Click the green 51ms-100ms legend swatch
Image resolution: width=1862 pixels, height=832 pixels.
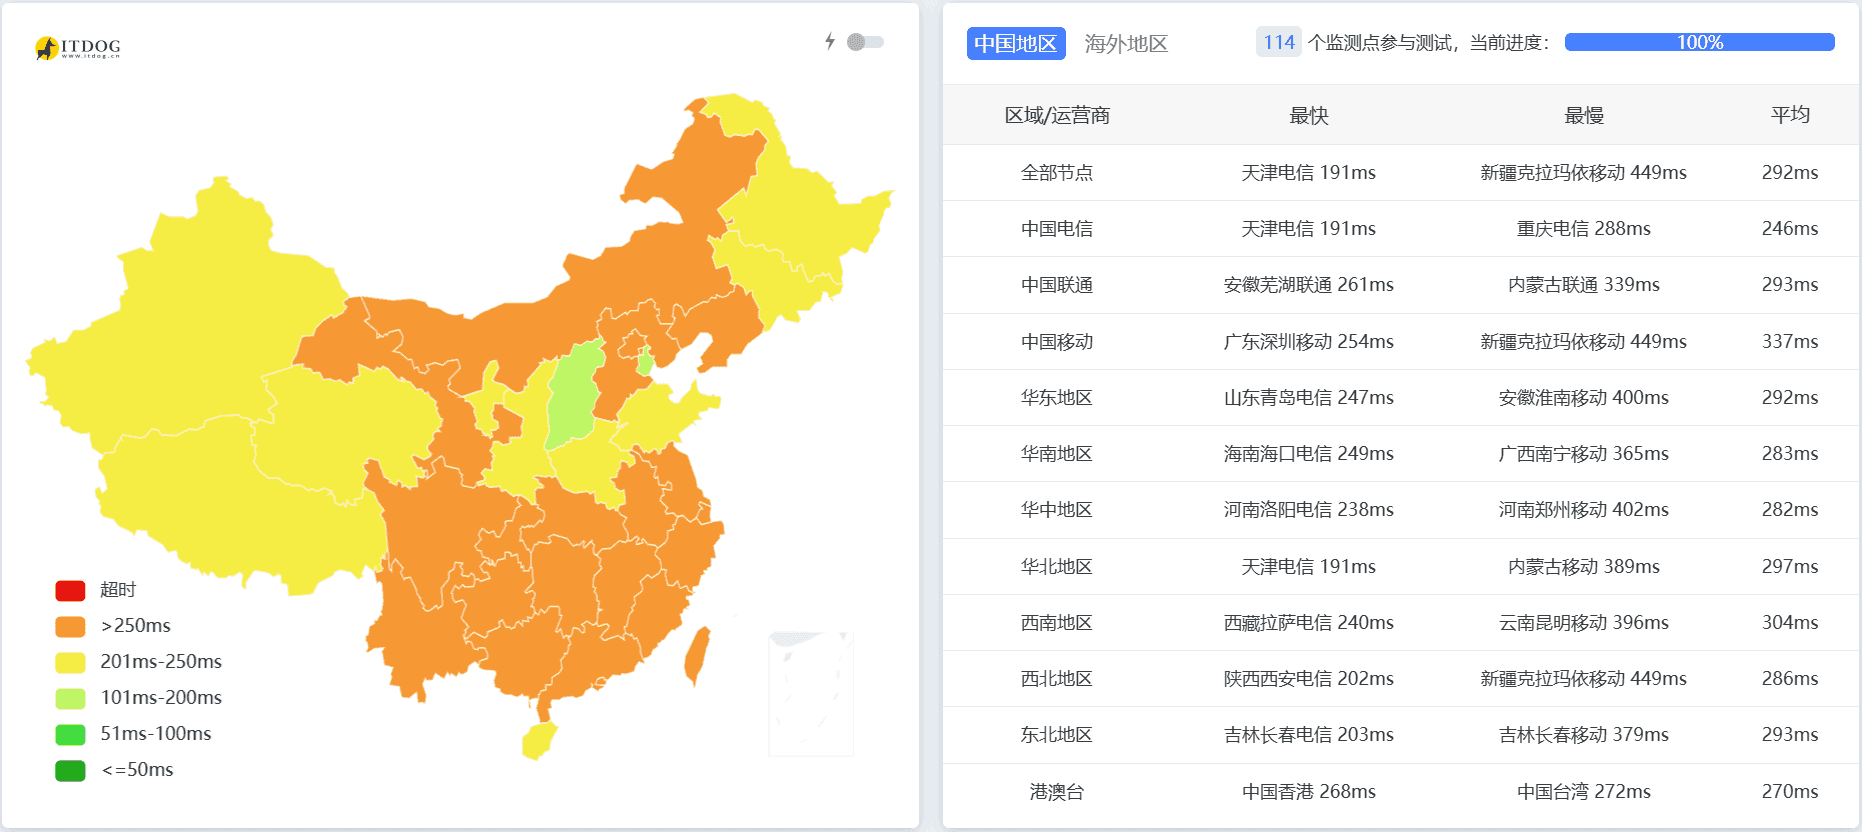point(70,734)
